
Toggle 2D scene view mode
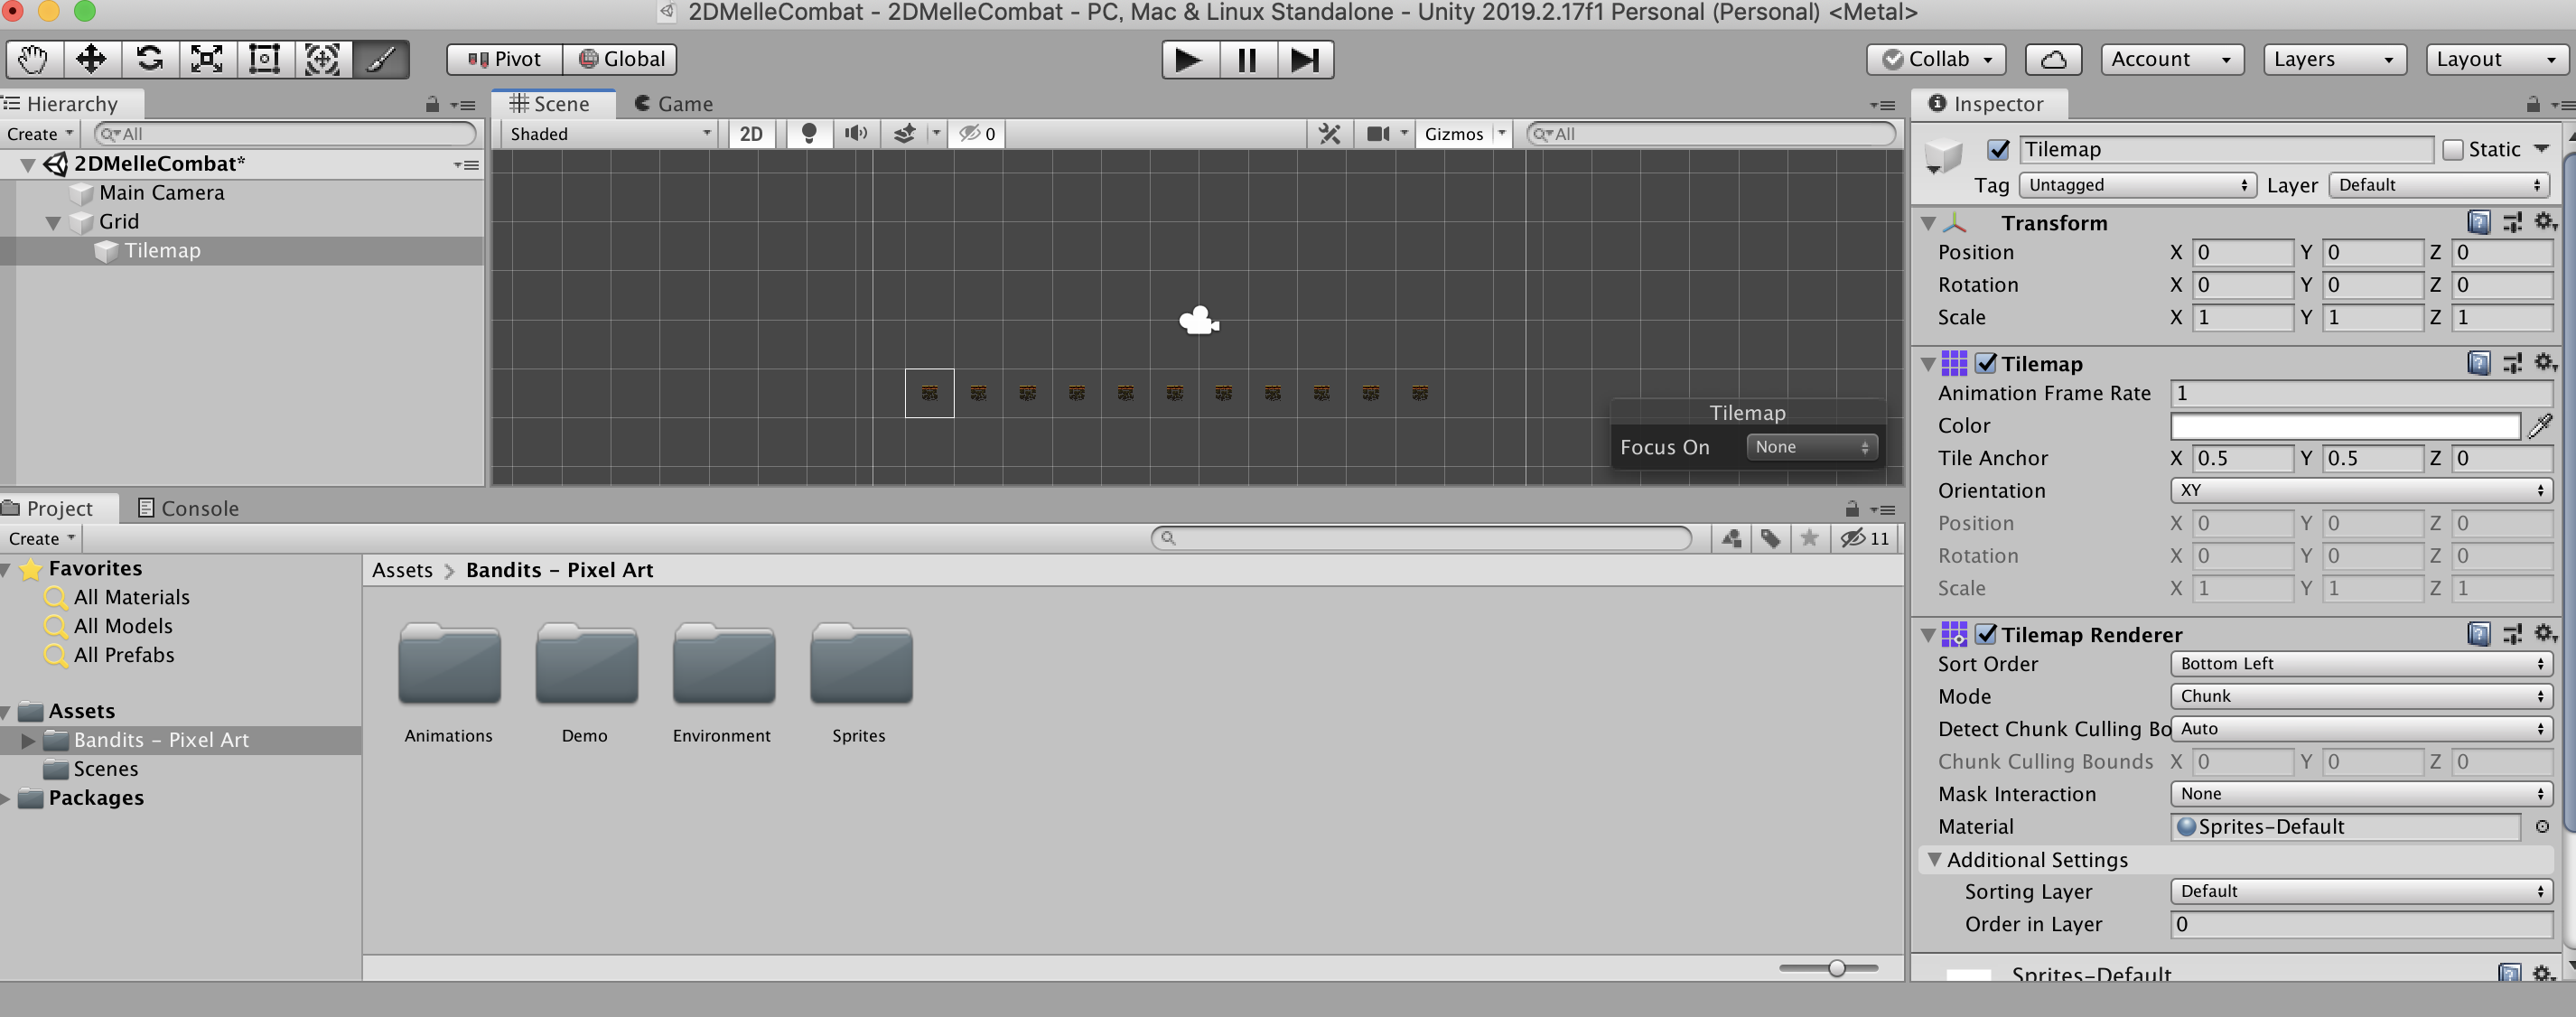[x=750, y=133]
